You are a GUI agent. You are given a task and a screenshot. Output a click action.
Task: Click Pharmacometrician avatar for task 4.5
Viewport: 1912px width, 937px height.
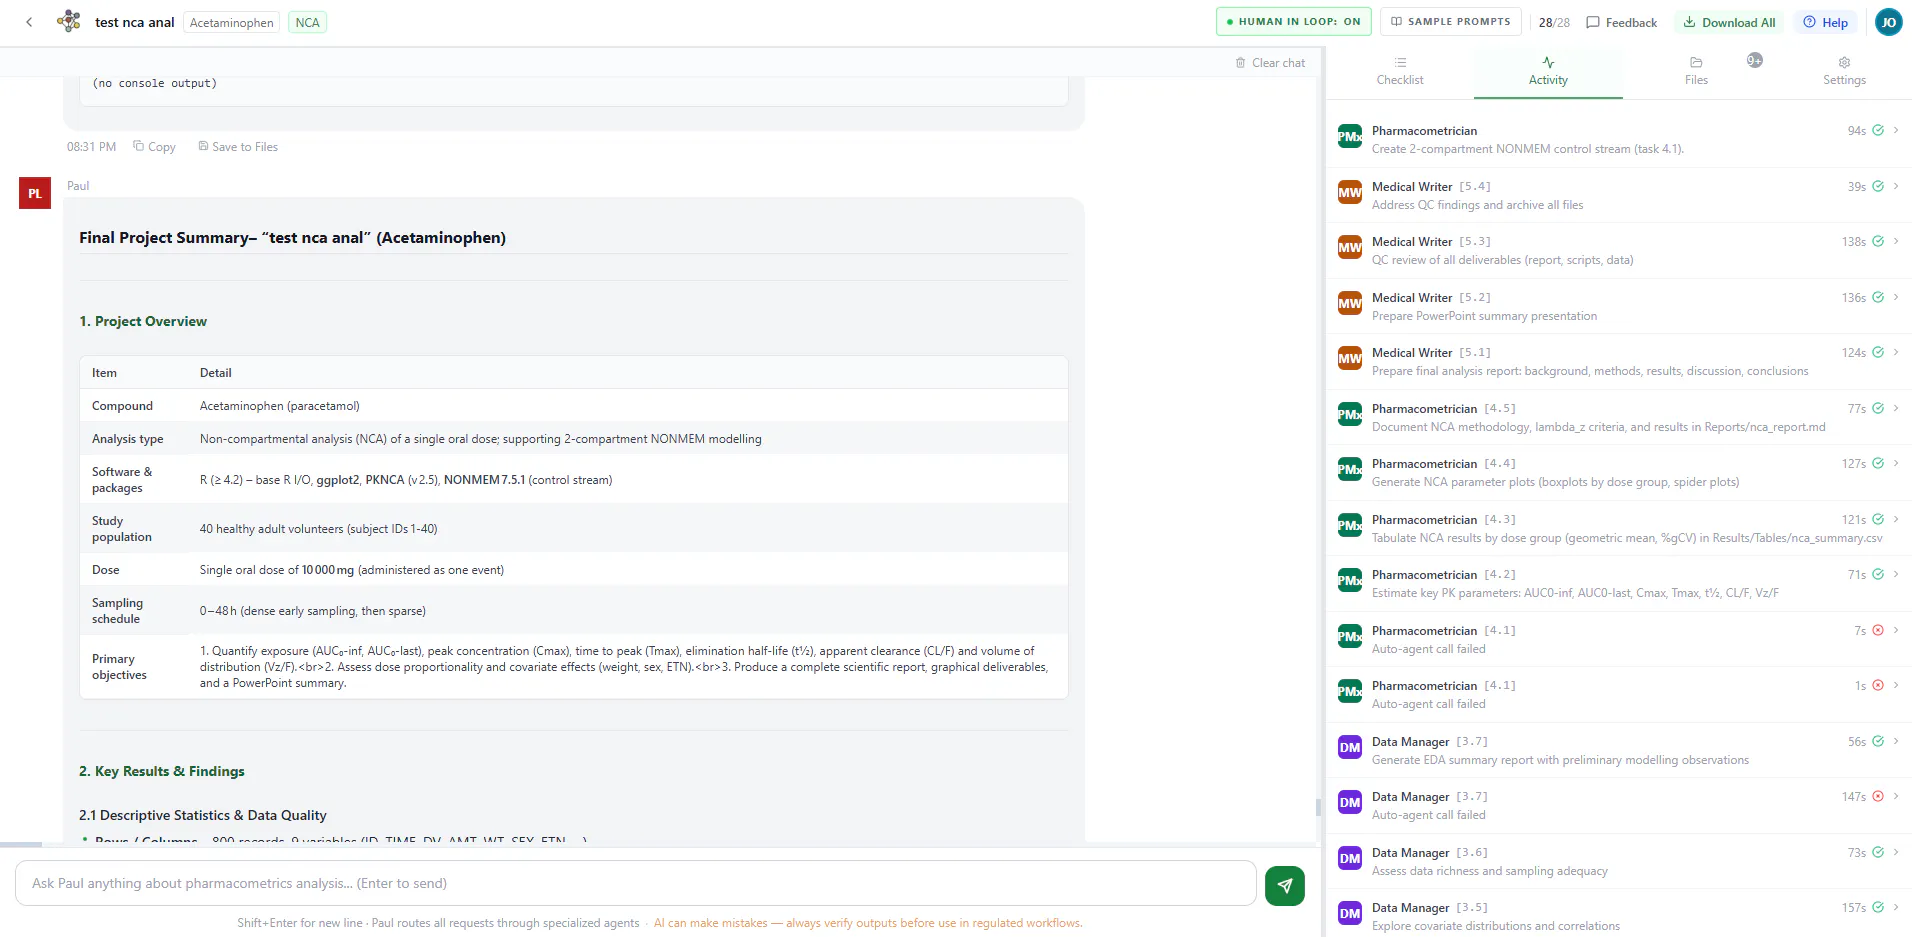pyautogui.click(x=1350, y=414)
